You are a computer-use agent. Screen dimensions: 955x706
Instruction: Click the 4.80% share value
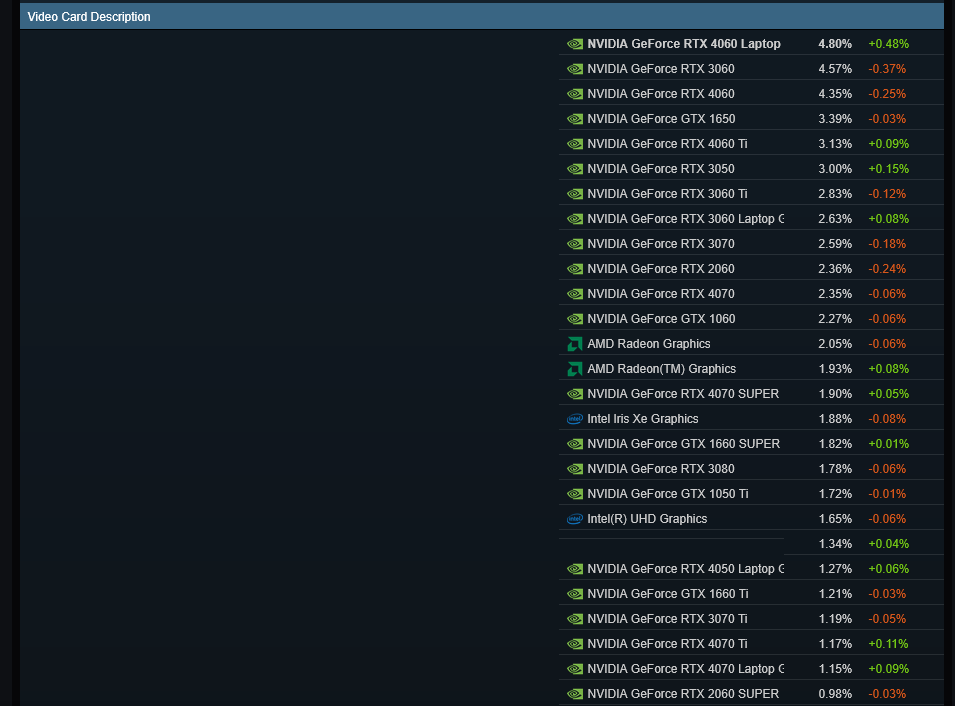click(835, 44)
